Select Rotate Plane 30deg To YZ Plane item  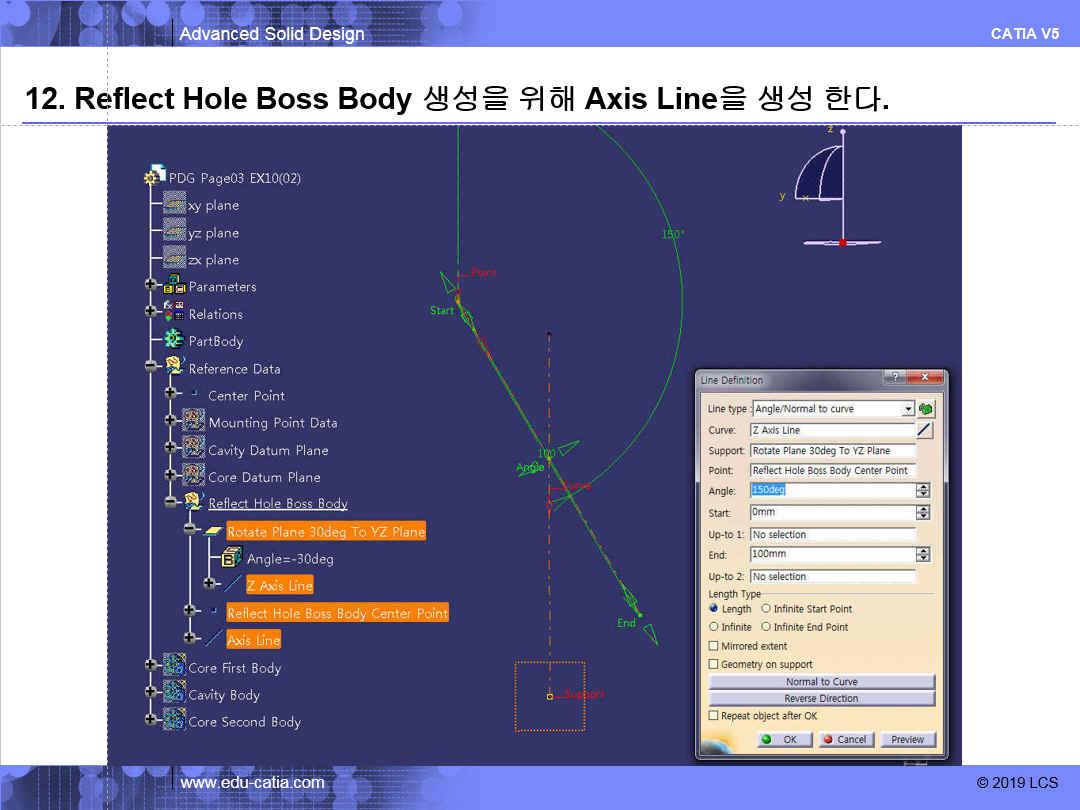(x=326, y=532)
